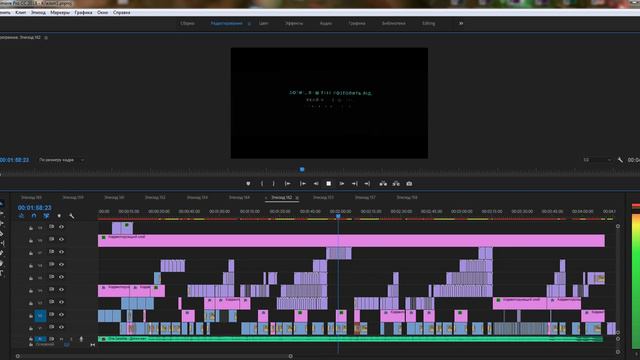Open timeline display settings wrench
The height and width of the screenshot is (360, 640).
tap(71, 216)
